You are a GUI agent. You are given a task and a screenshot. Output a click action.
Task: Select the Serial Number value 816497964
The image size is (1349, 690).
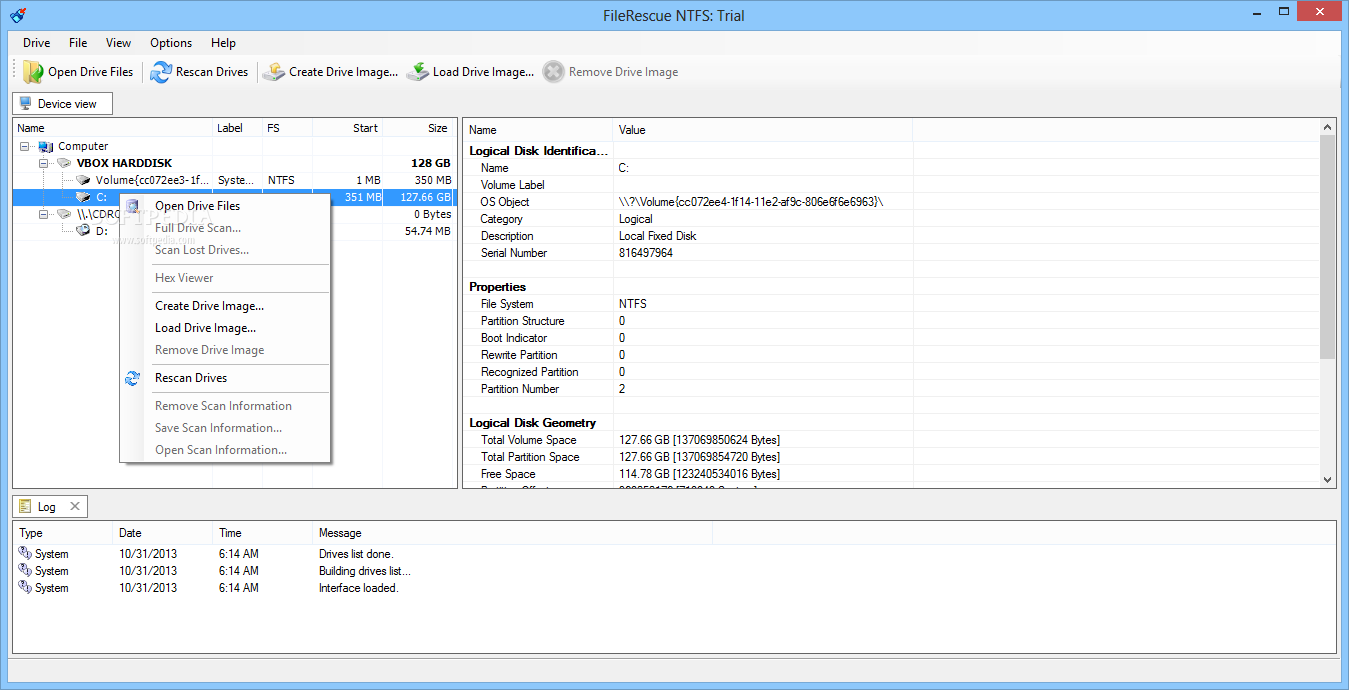645,253
